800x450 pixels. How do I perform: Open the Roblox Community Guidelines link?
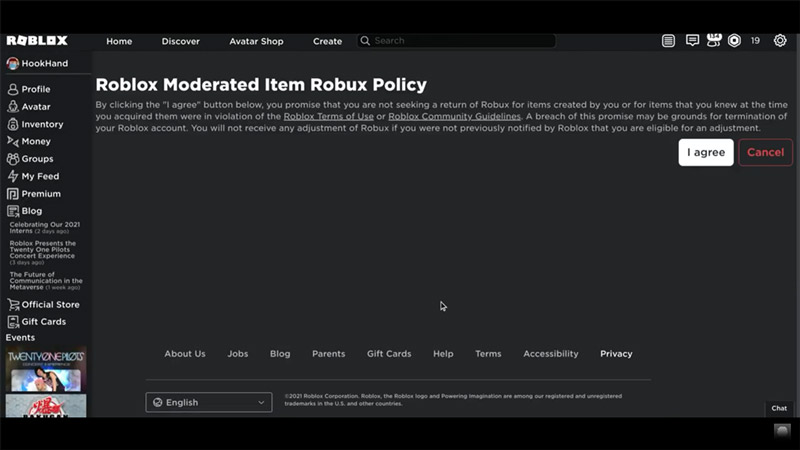click(454, 116)
